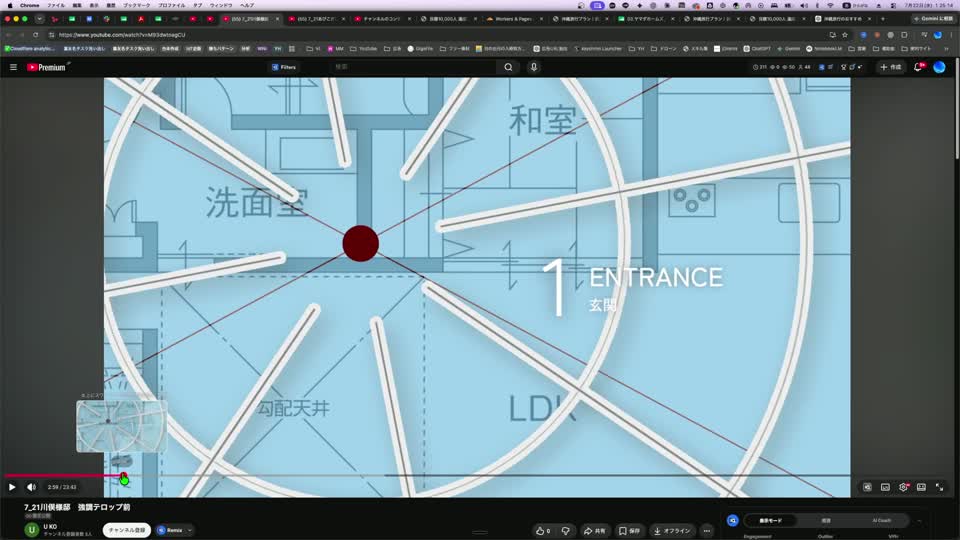Play the video with the play button
This screenshot has height=540, width=960.
(12, 487)
